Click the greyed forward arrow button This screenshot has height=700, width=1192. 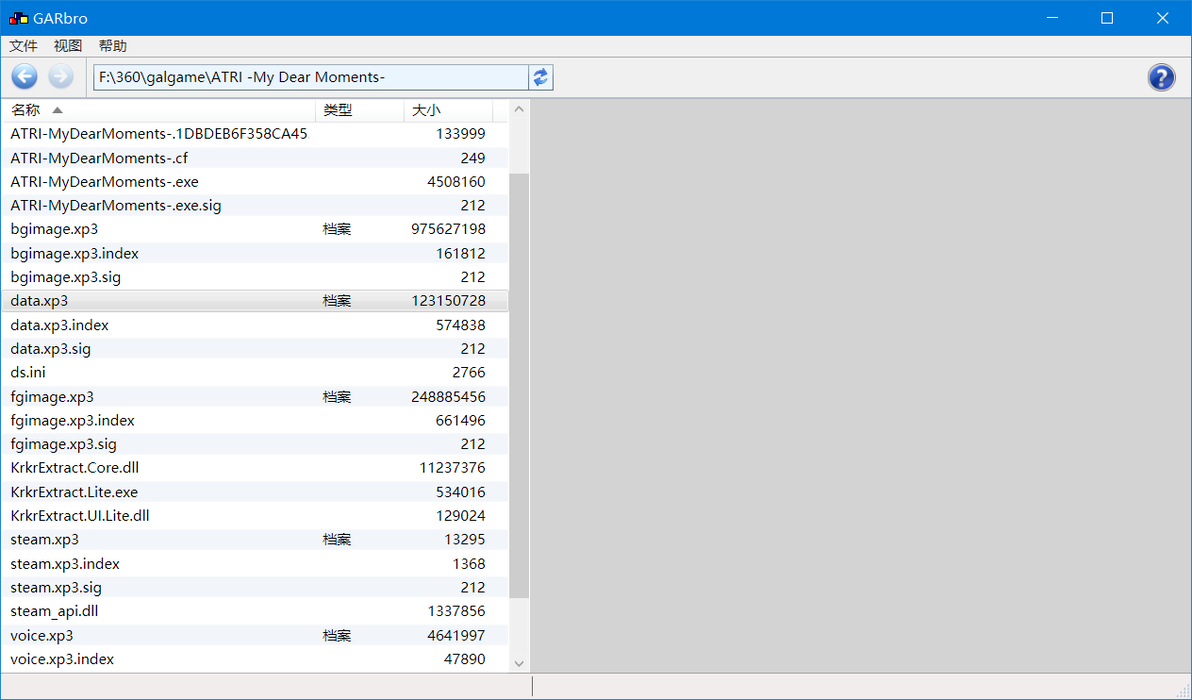(61, 77)
